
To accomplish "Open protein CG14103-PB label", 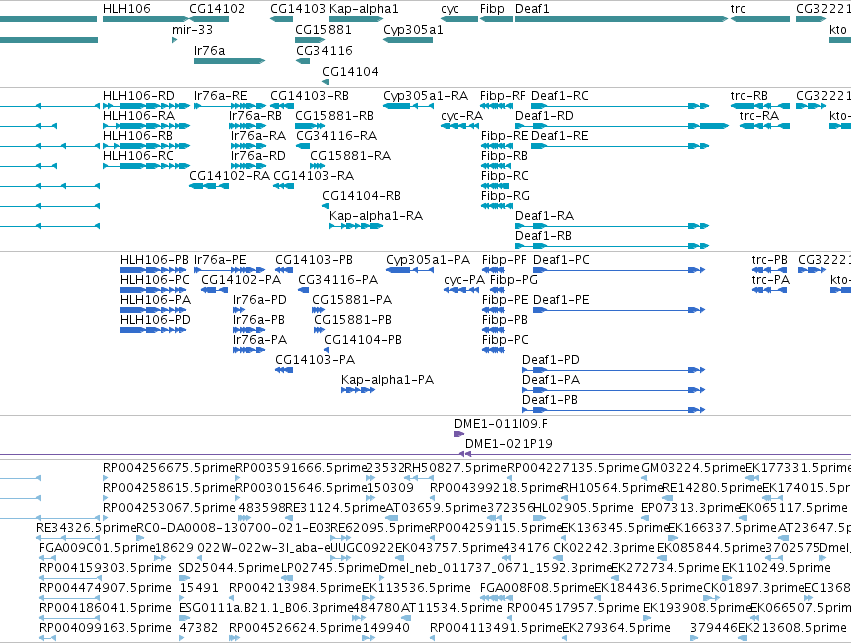I will click(314, 260).
